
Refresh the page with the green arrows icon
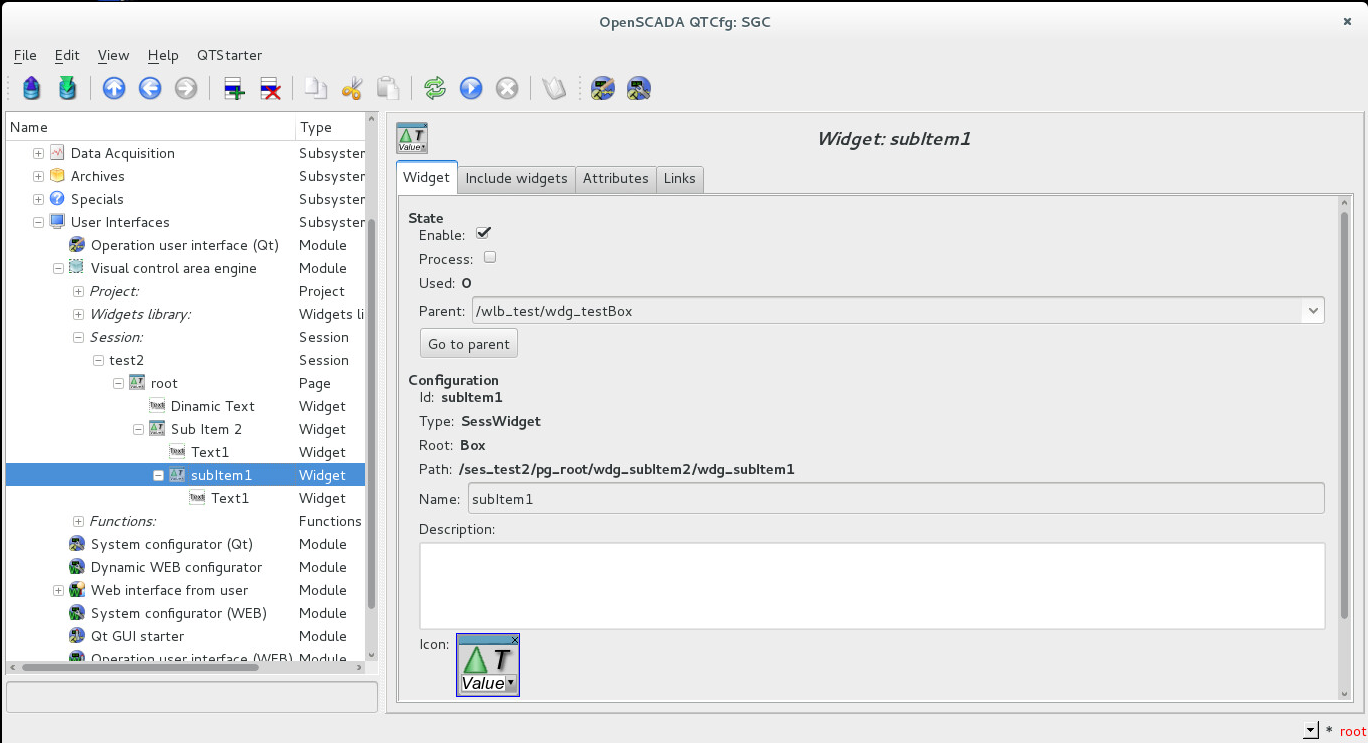pyautogui.click(x=435, y=89)
